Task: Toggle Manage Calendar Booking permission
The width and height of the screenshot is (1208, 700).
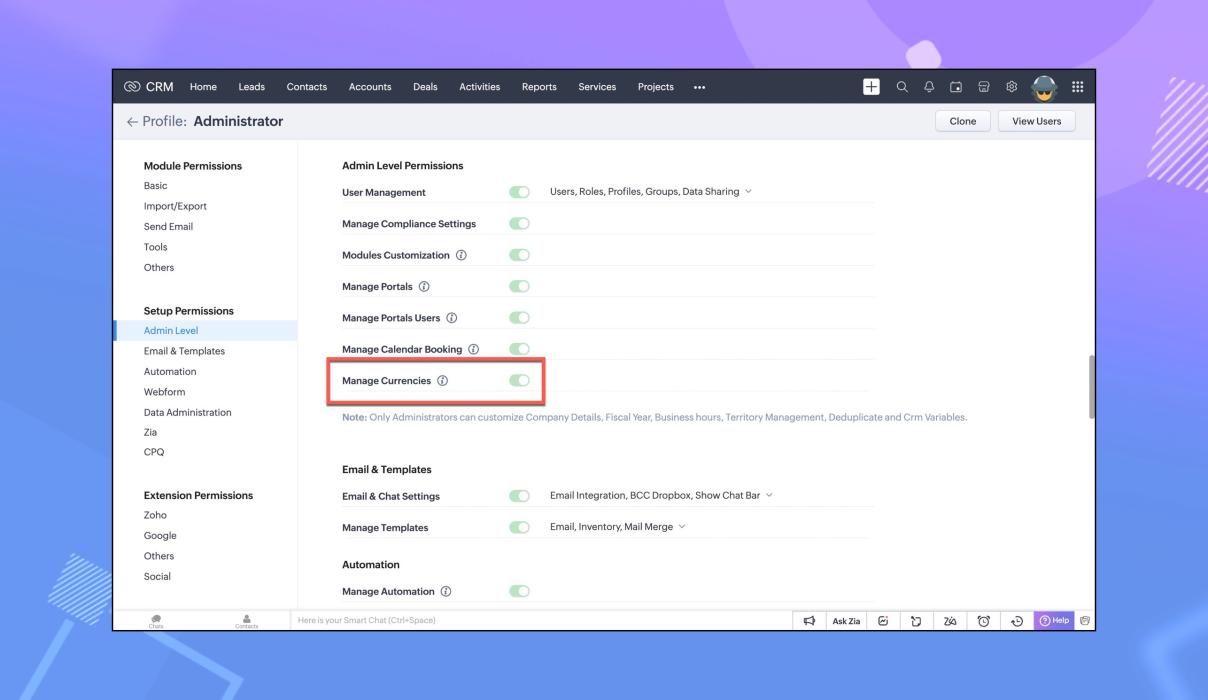Action: [x=519, y=349]
